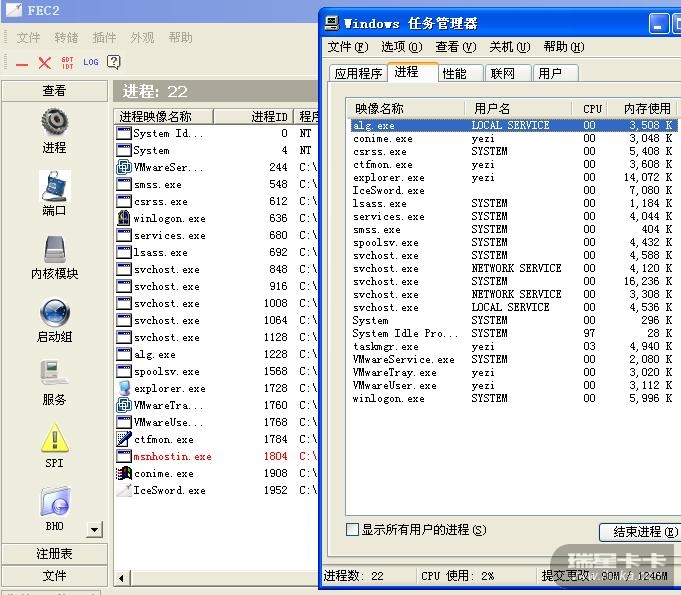Sort by 内存使用 column in Task Manager
The width and height of the screenshot is (681, 595).
[x=644, y=108]
